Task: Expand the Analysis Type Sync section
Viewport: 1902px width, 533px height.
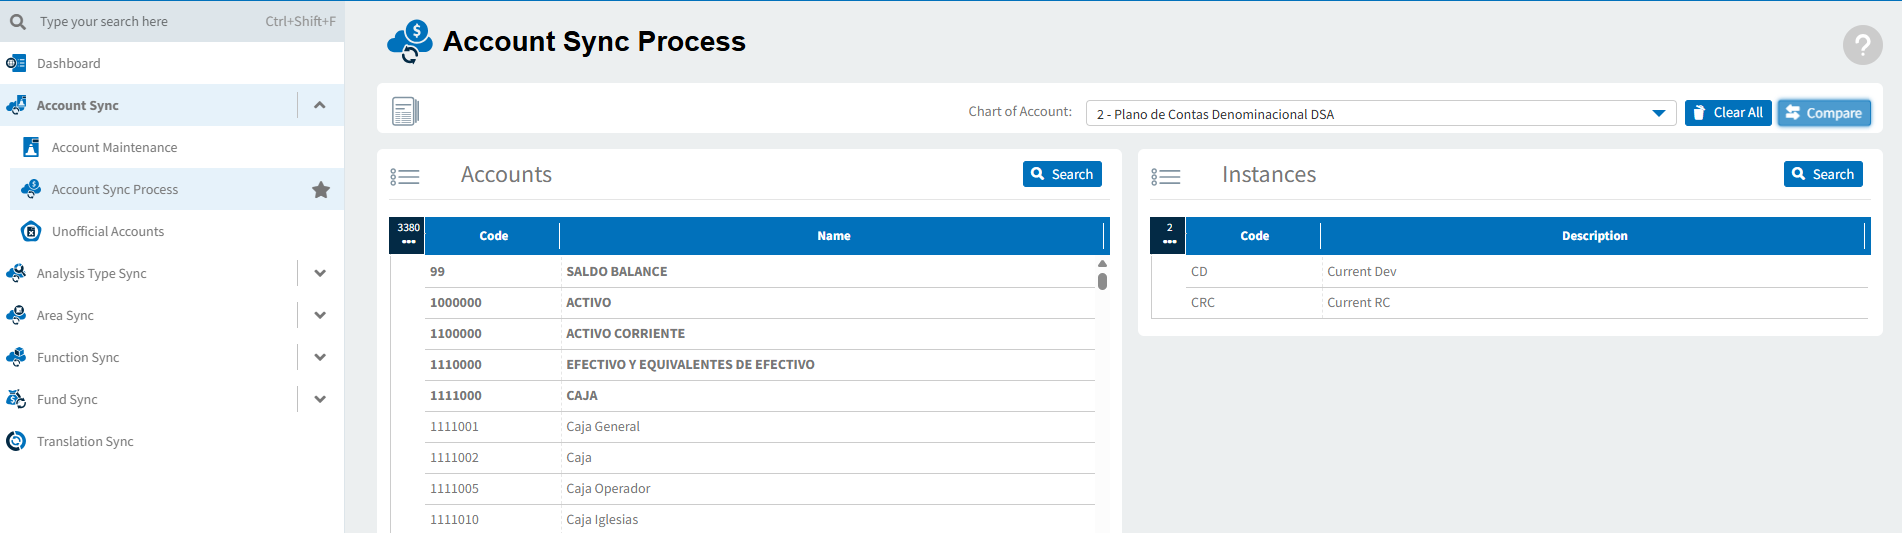Action: pyautogui.click(x=320, y=273)
